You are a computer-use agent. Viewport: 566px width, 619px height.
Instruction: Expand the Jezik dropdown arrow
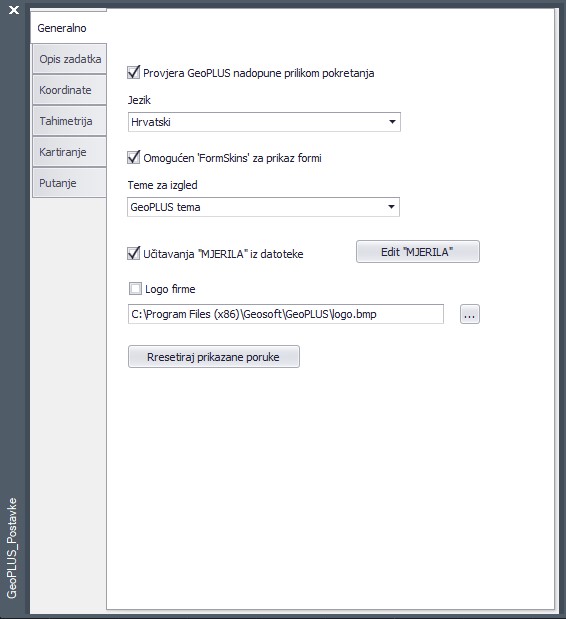point(392,122)
